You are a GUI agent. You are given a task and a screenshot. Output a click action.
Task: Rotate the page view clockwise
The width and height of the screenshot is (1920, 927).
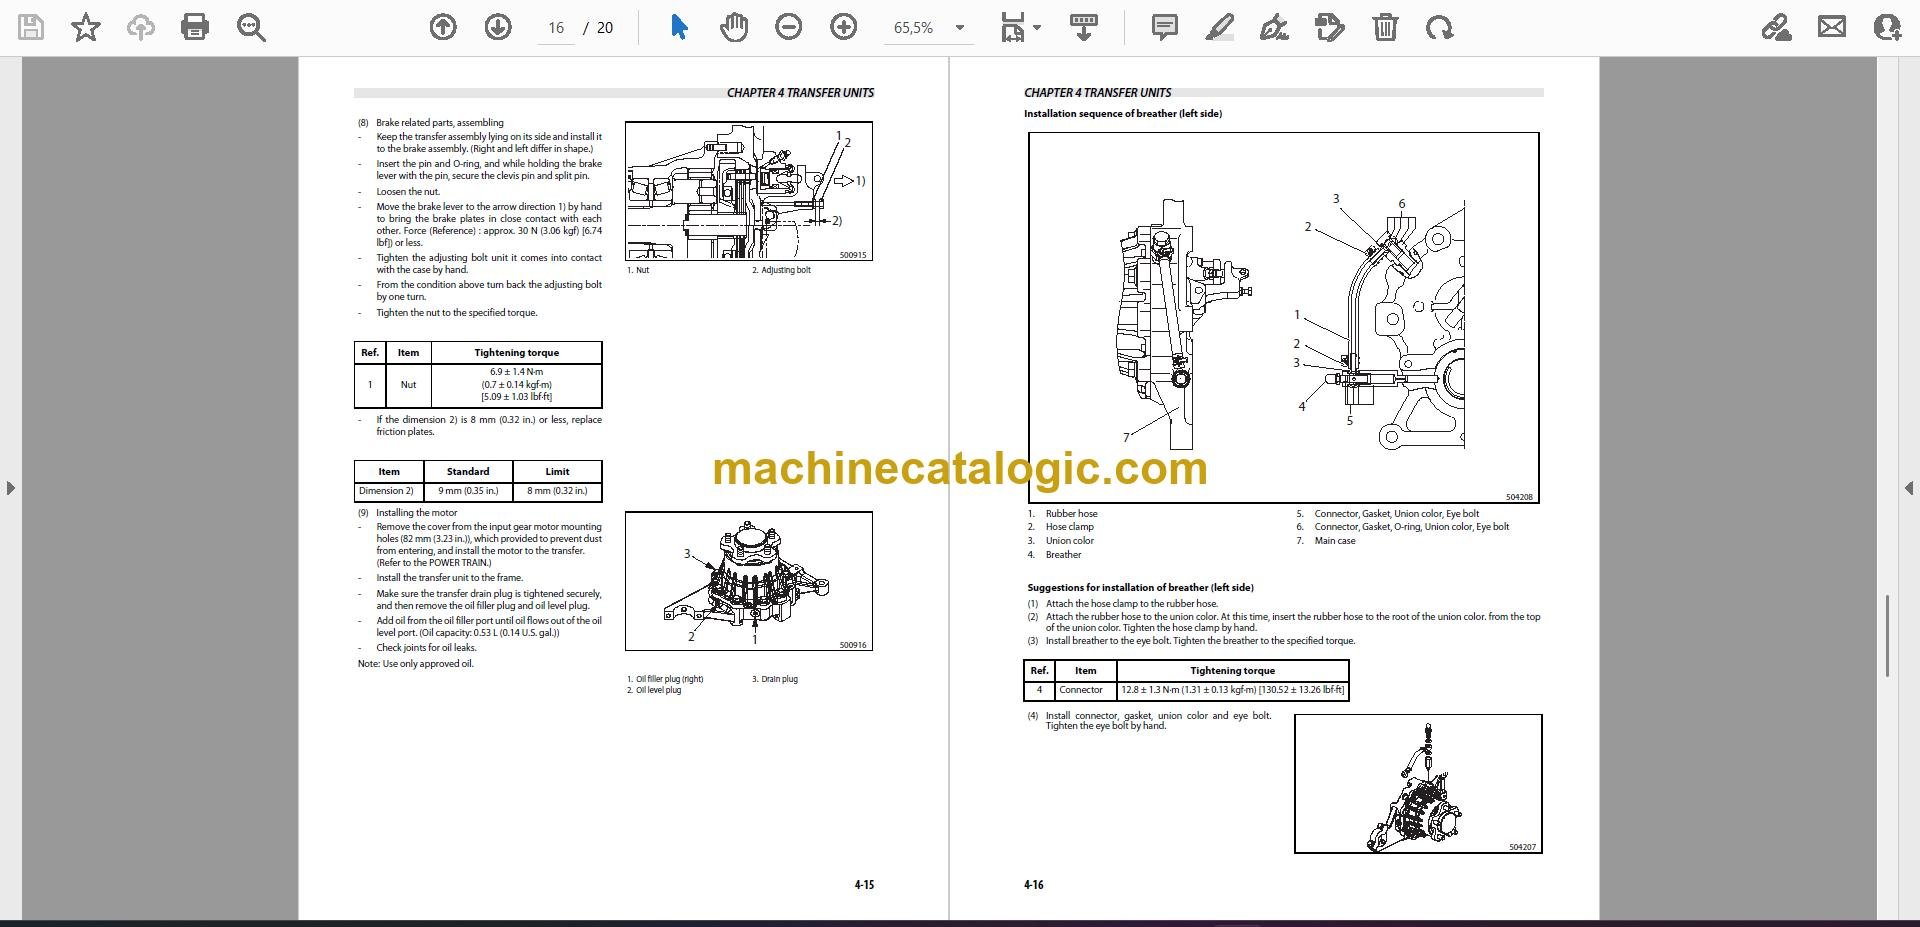point(1440,27)
